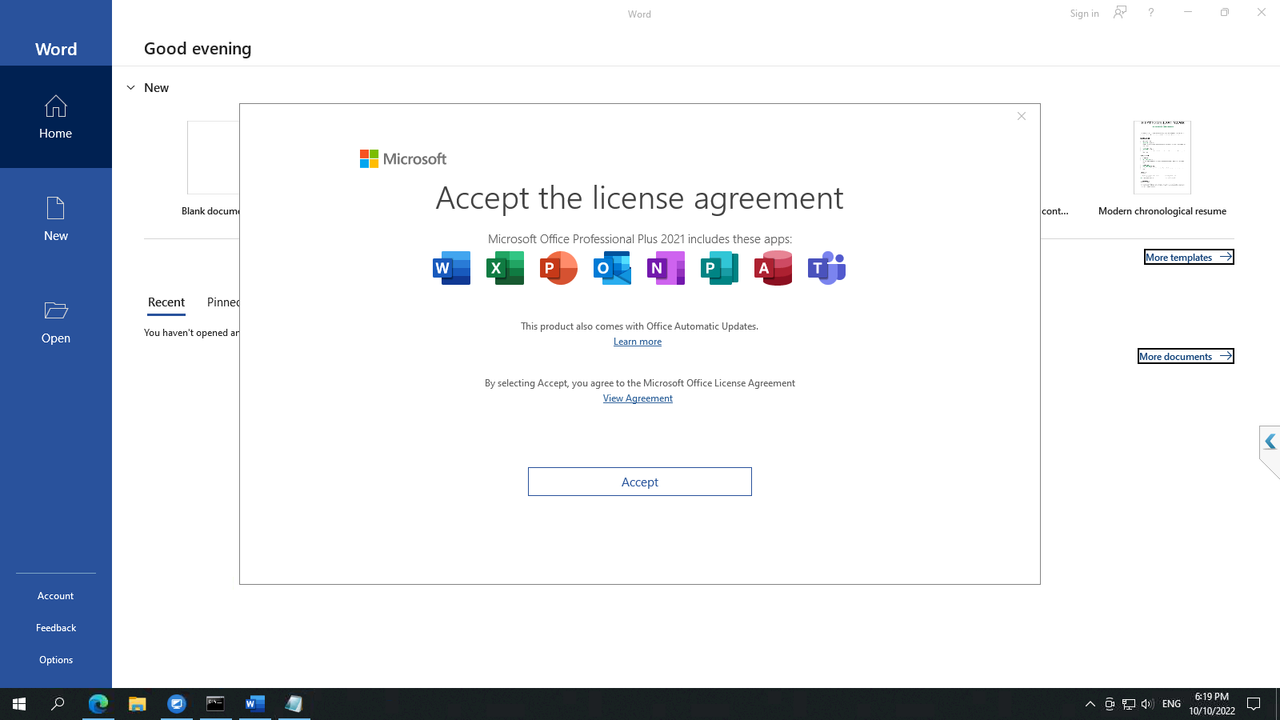The image size is (1280, 720).
Task: Click the Microsoft logo in the dialog
Action: coord(403,159)
